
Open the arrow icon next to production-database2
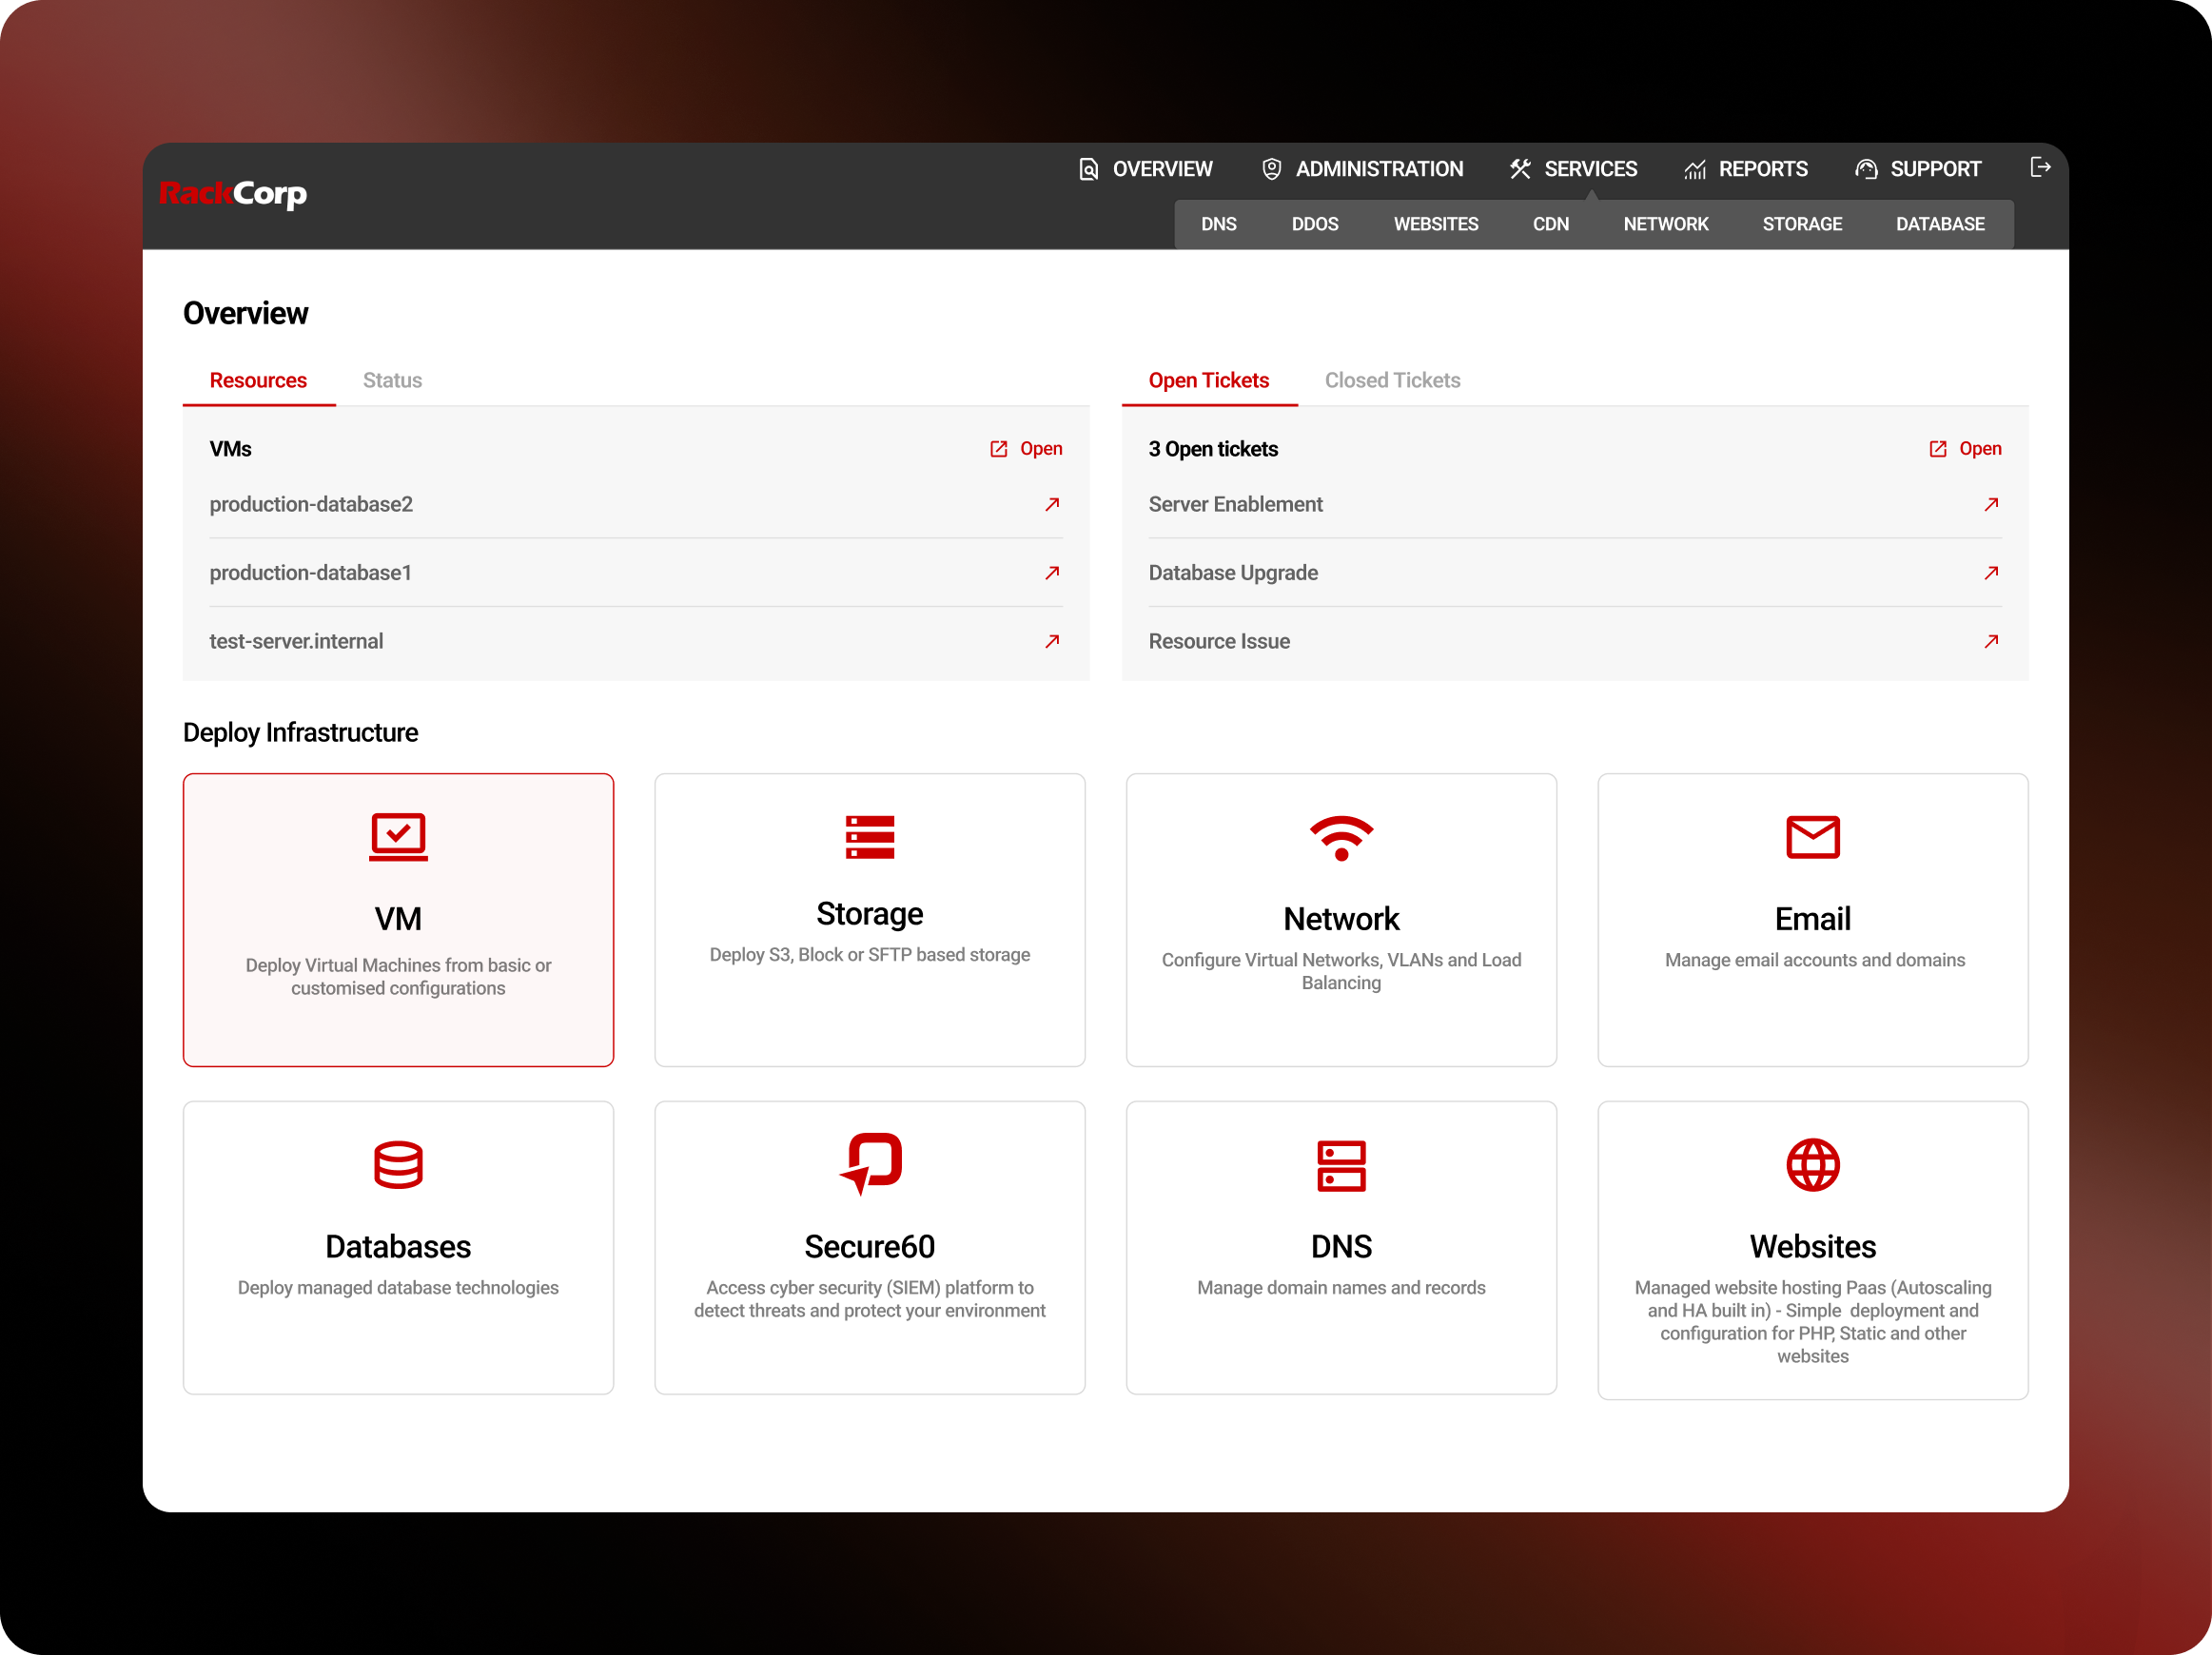tap(1052, 505)
